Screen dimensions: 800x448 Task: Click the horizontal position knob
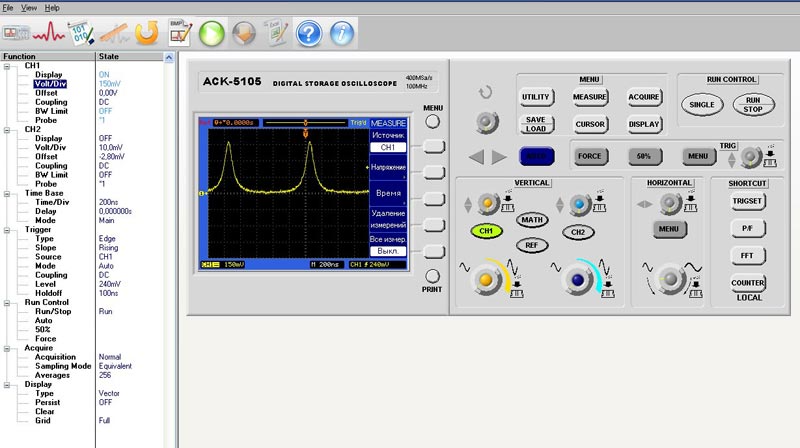point(670,204)
